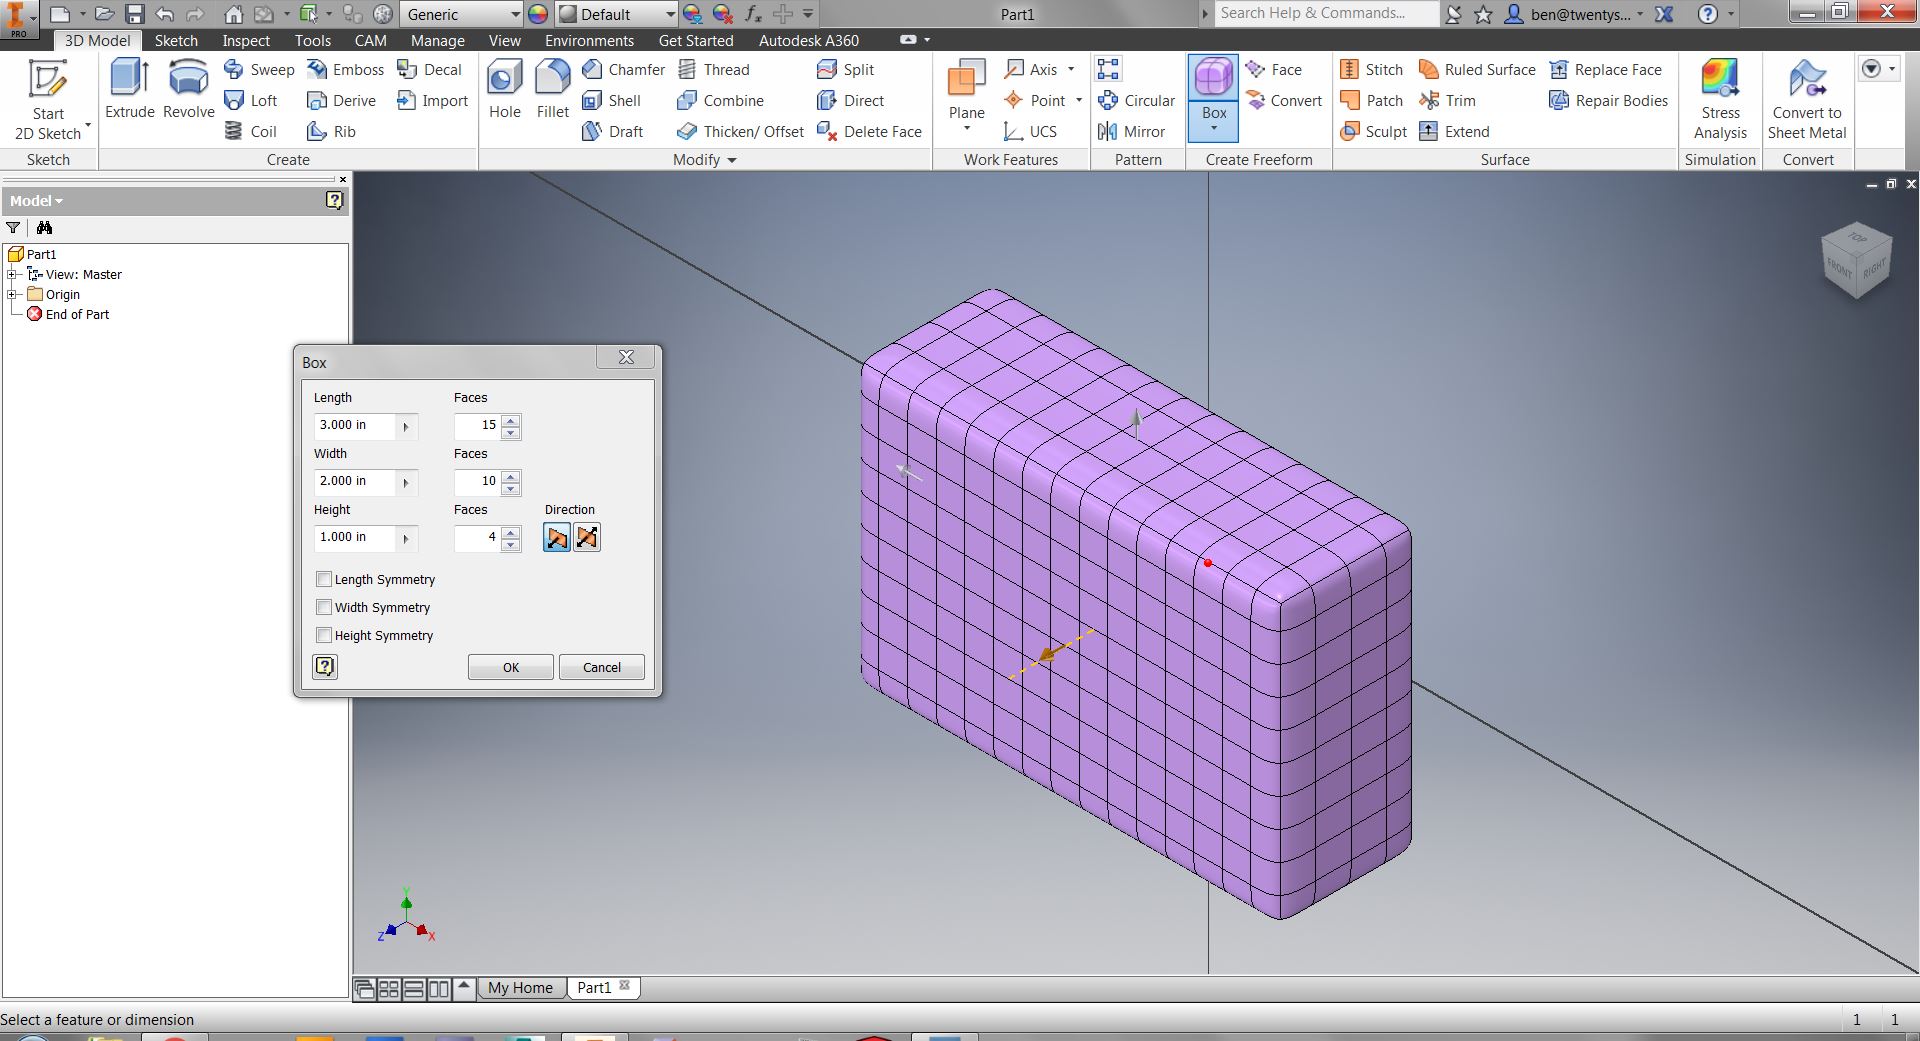The height and width of the screenshot is (1041, 1920).
Task: Decrease the Width Faces count
Action: 511,489
